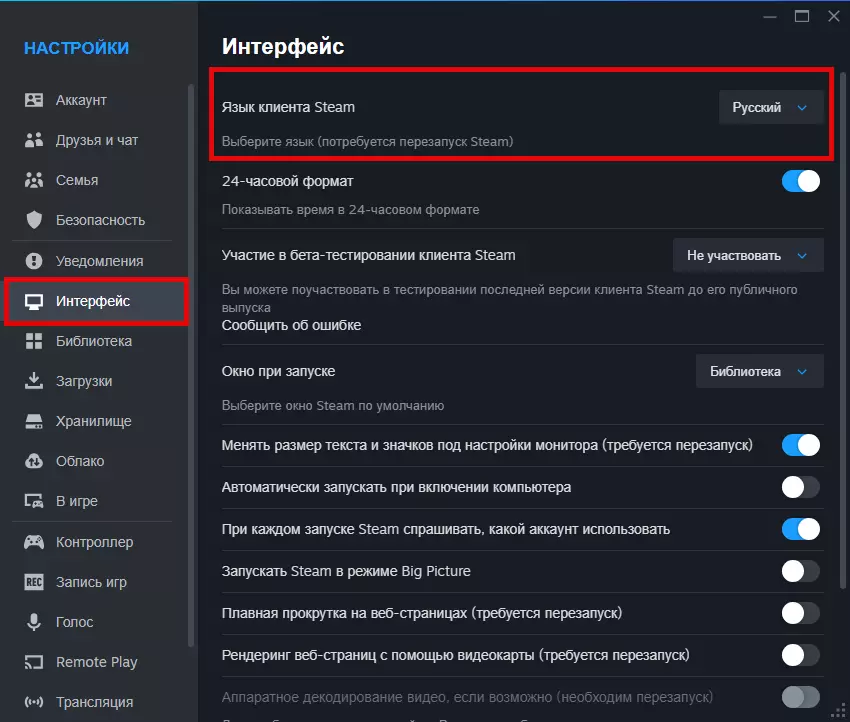Click the Friends and Chat people icon
Image resolution: width=850 pixels, height=722 pixels.
(34, 140)
